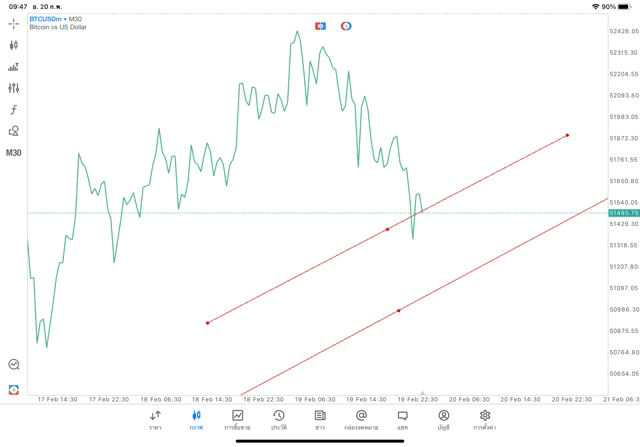The height and width of the screenshot is (447, 640).
Task: Open chart type candlestick settings
Action: (14, 45)
